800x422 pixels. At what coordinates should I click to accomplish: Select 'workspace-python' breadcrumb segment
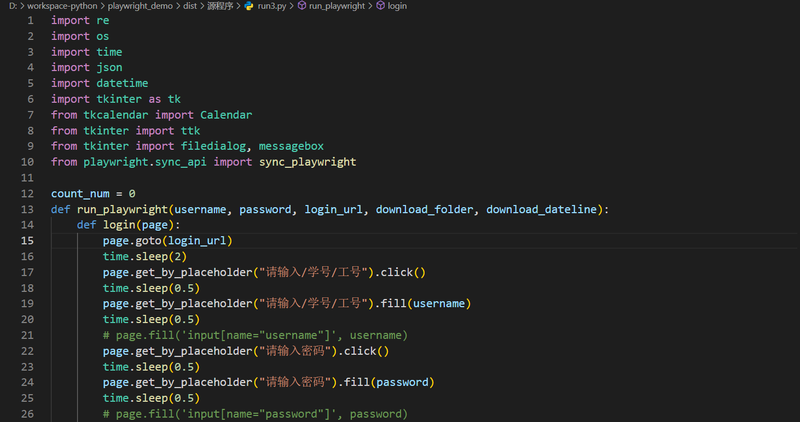click(62, 6)
